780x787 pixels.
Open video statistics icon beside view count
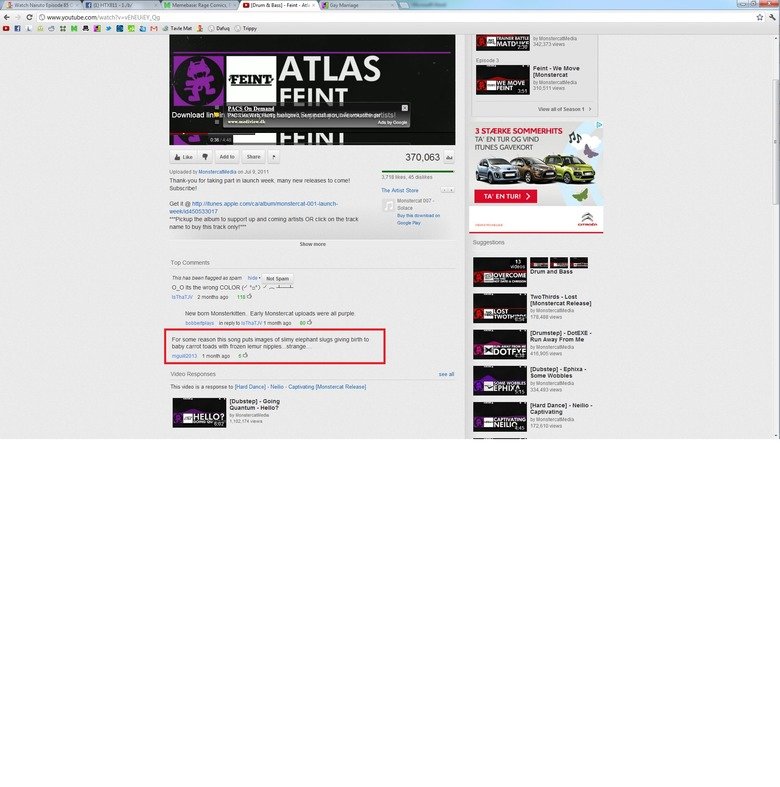(x=449, y=158)
